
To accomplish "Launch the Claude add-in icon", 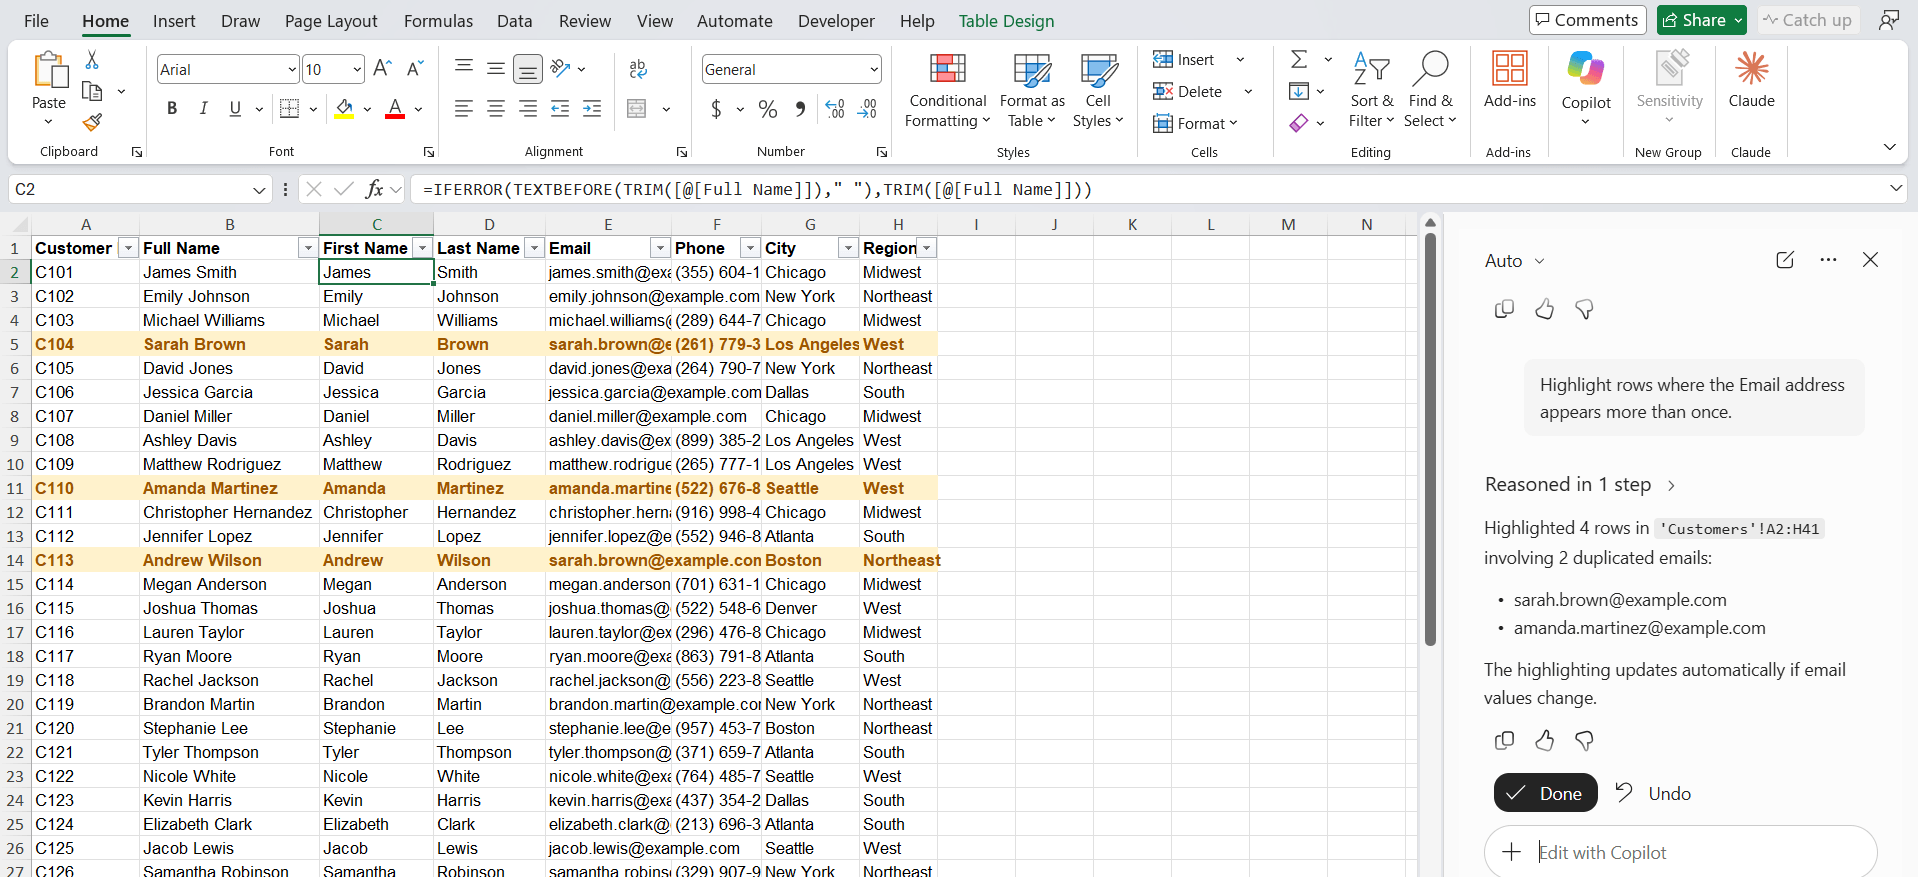I will (x=1751, y=80).
